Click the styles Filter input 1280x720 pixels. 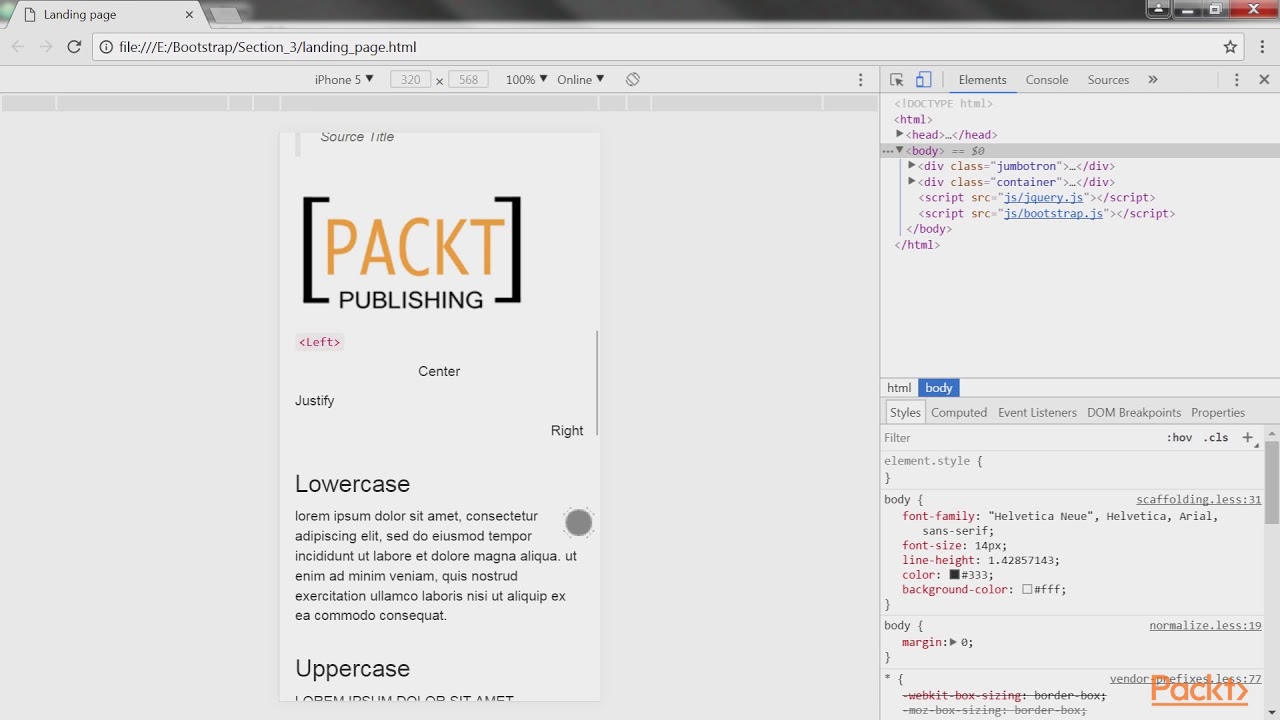click(x=1020, y=437)
